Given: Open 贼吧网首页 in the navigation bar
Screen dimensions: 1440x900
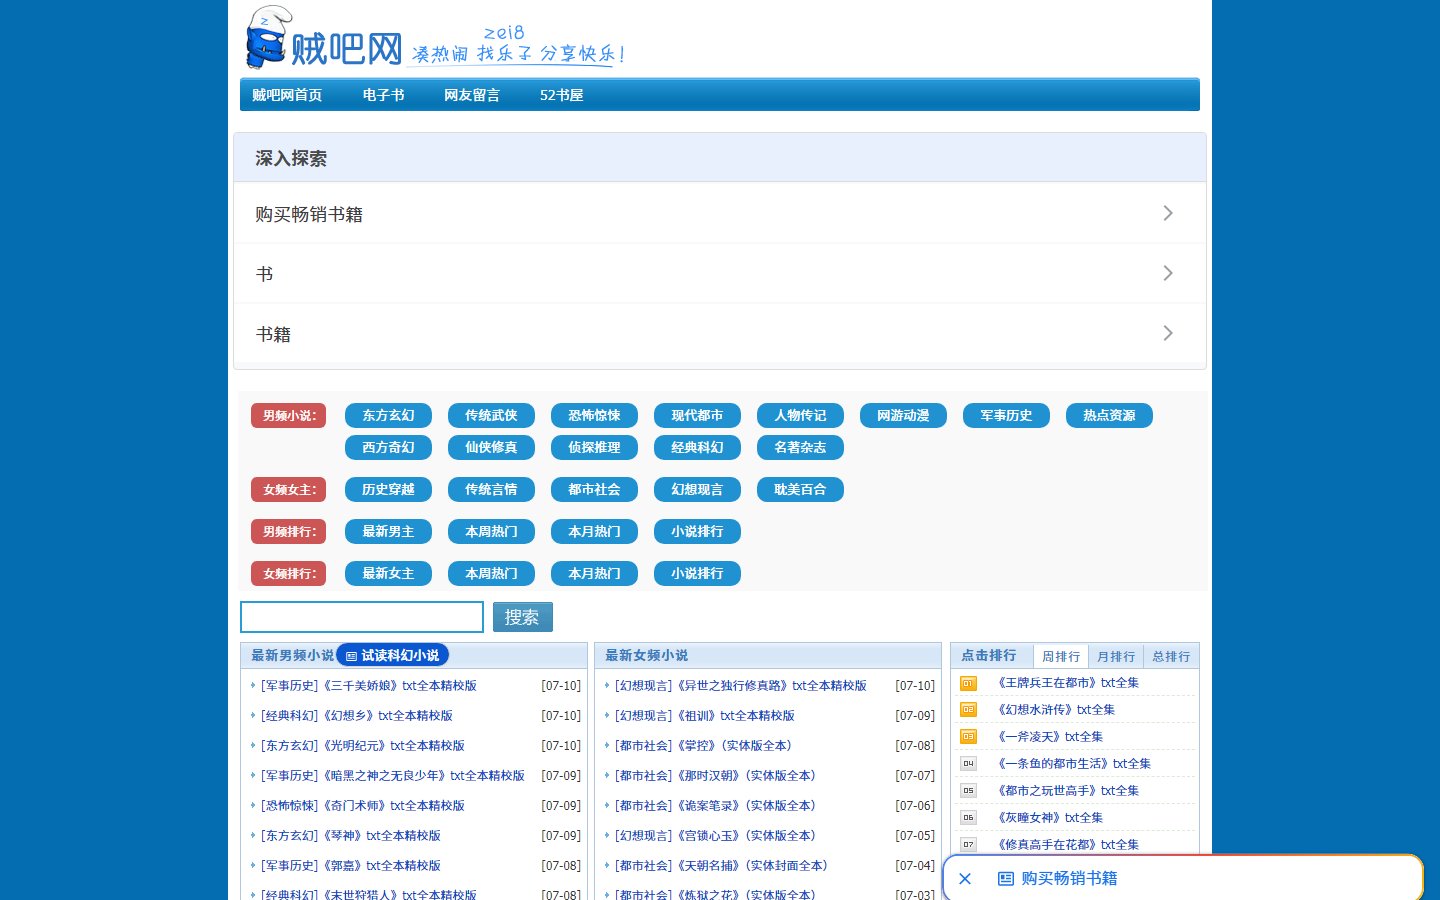Looking at the screenshot, I should [x=287, y=95].
